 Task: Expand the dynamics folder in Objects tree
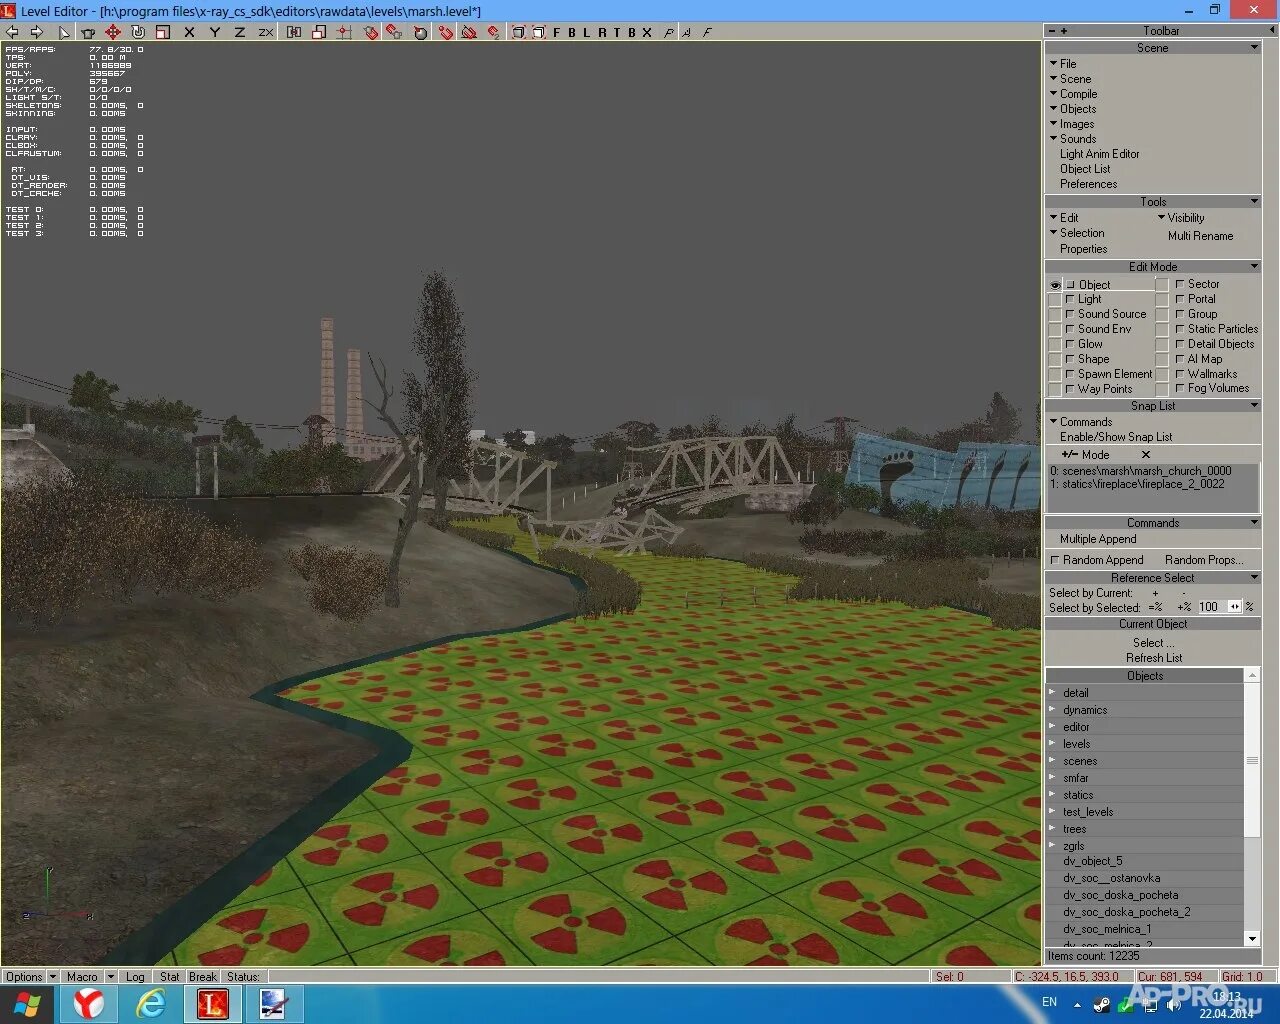point(1052,709)
